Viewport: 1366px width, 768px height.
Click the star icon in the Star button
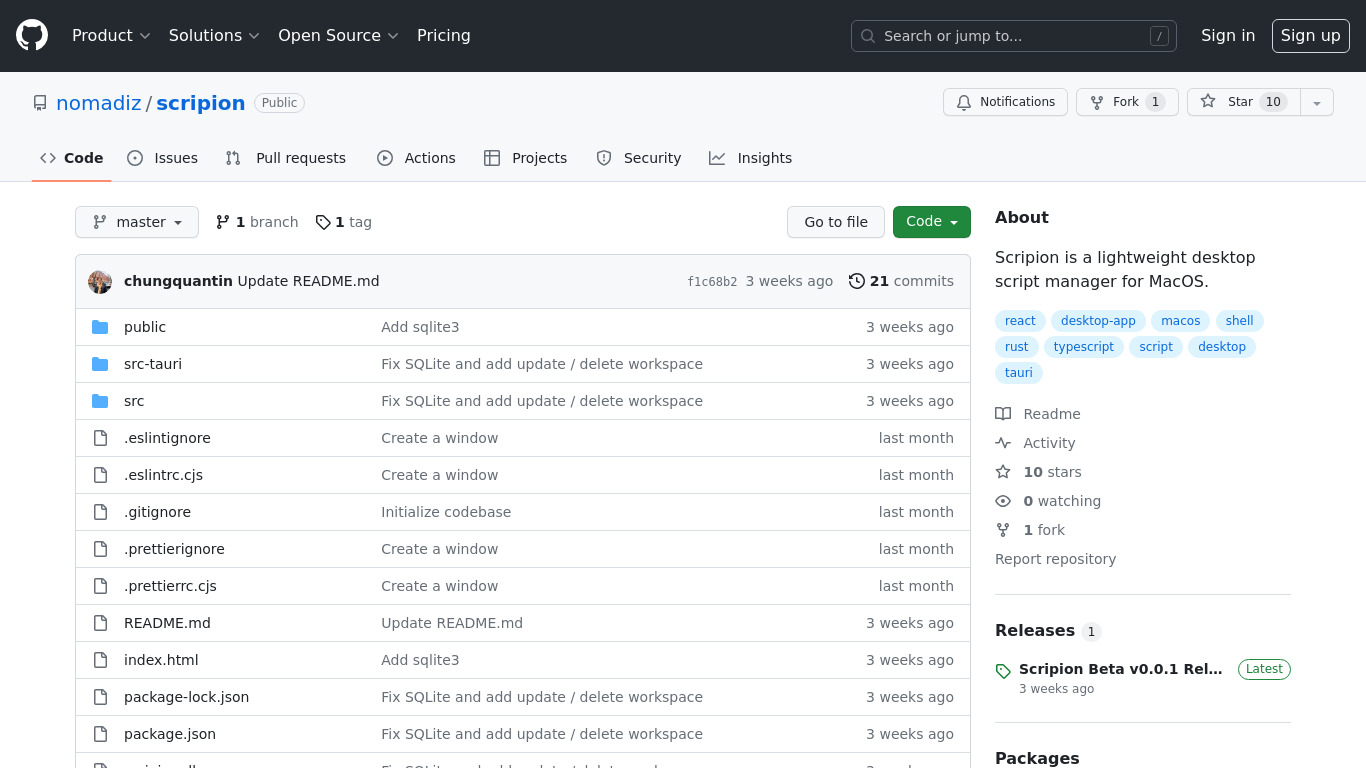click(1208, 101)
